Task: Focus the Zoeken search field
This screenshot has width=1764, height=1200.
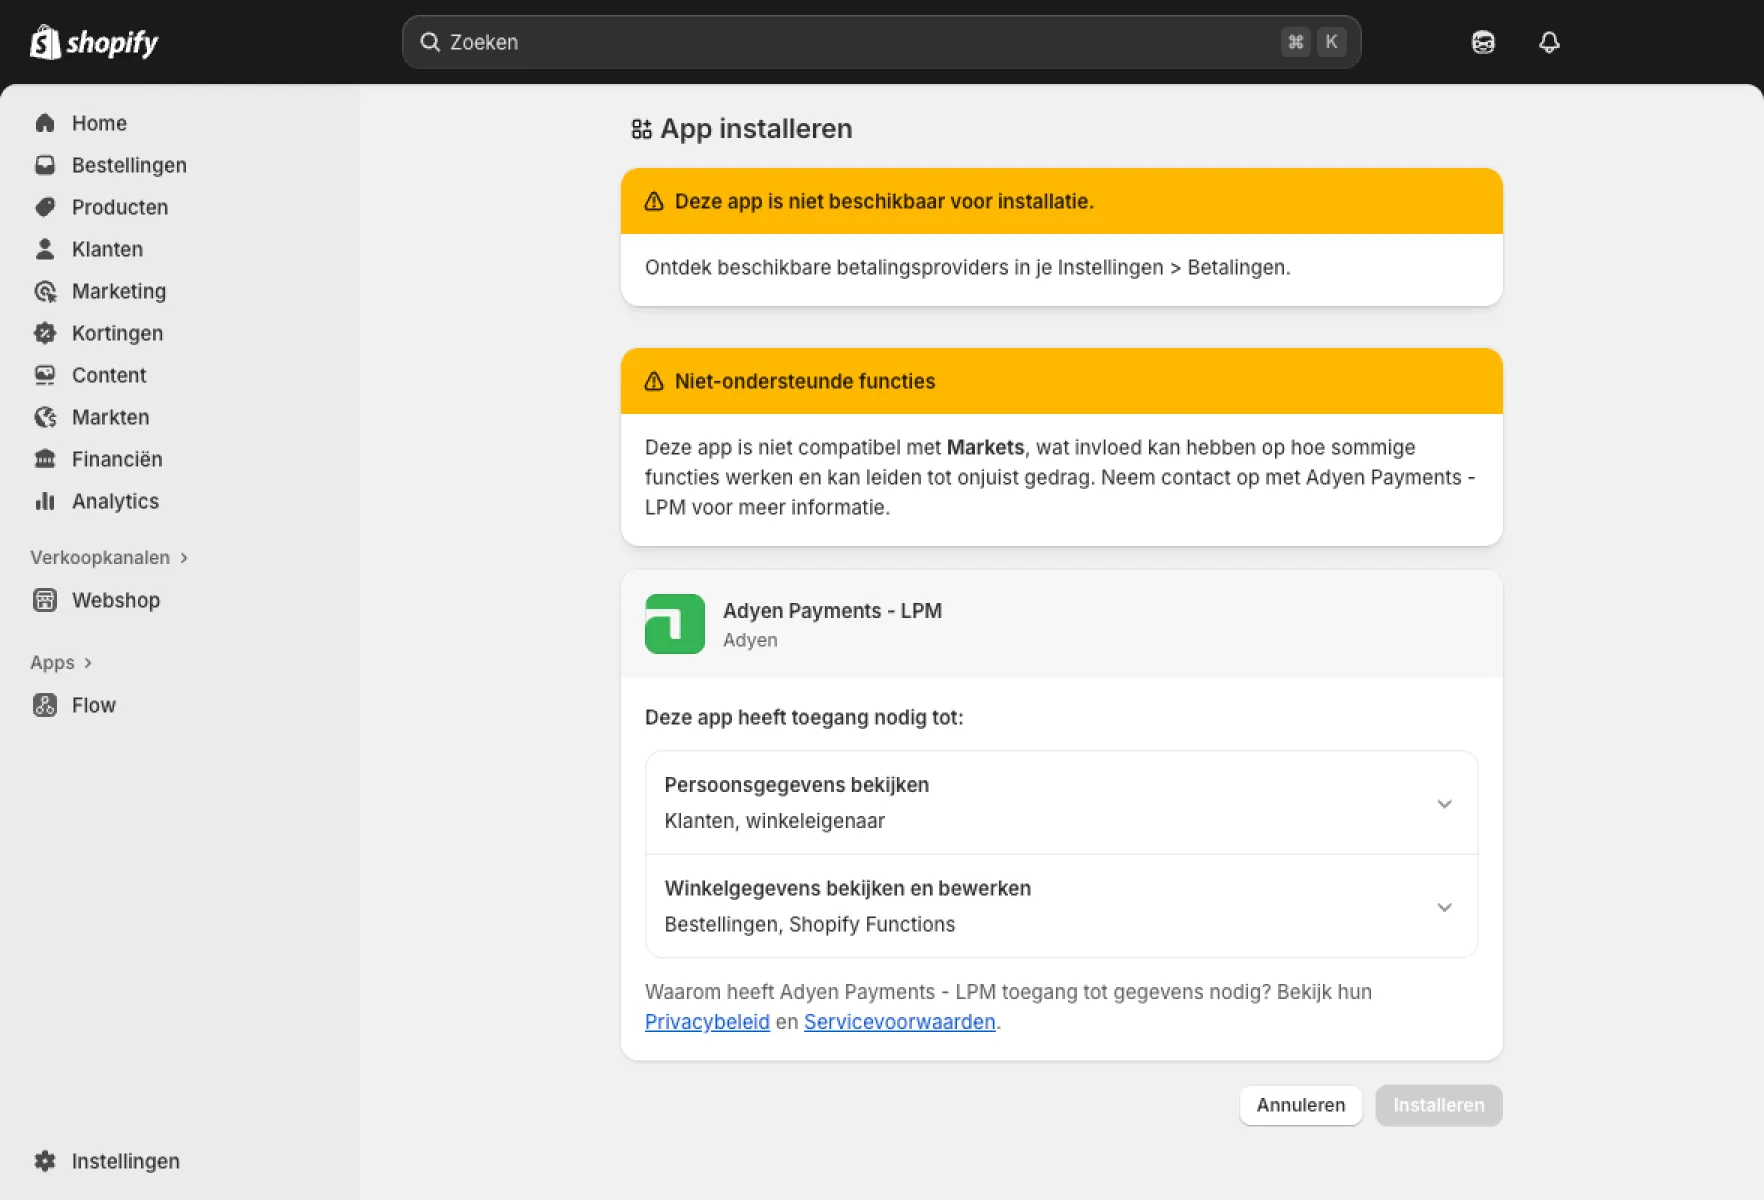Action: [x=881, y=42]
